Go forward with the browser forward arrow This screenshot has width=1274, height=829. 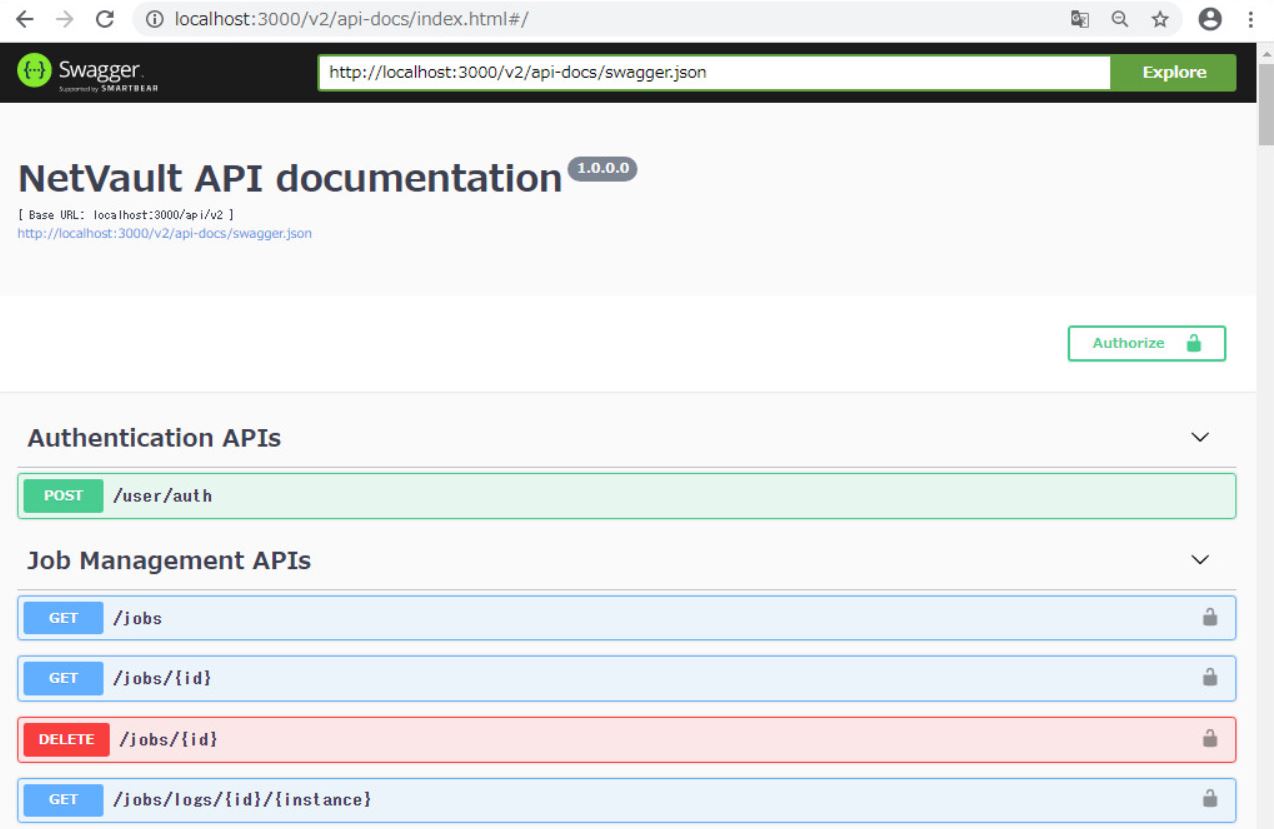coord(64,19)
